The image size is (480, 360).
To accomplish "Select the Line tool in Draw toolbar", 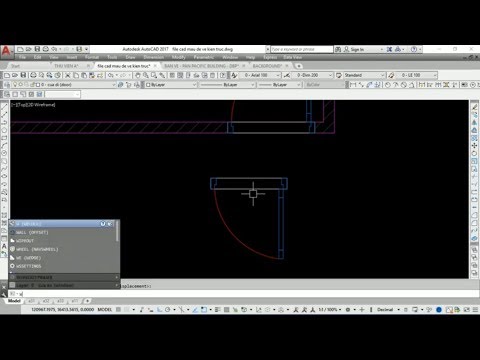I will [4, 107].
